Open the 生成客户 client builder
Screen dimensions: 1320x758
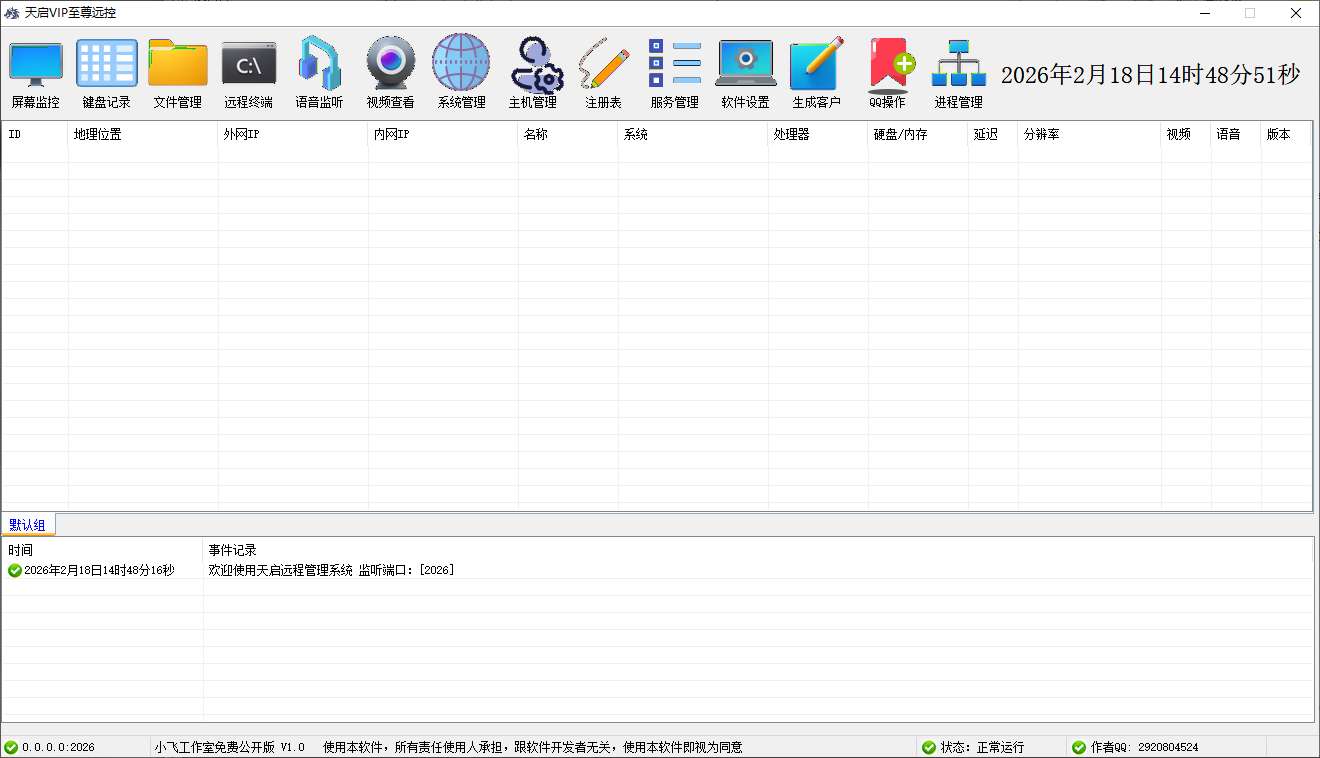coord(816,72)
